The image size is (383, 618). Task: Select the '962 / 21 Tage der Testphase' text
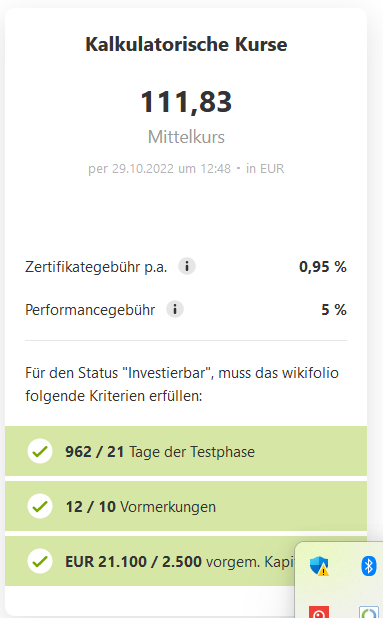160,452
